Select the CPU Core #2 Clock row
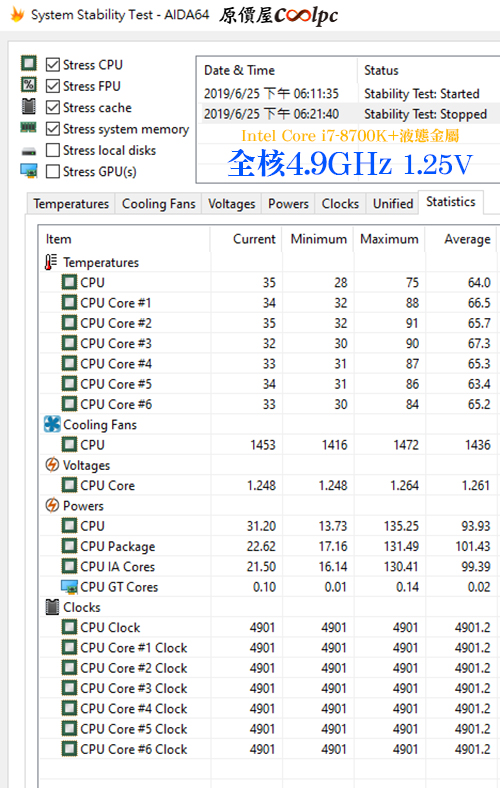Screen dimensions: 500x788 click(x=268, y=668)
